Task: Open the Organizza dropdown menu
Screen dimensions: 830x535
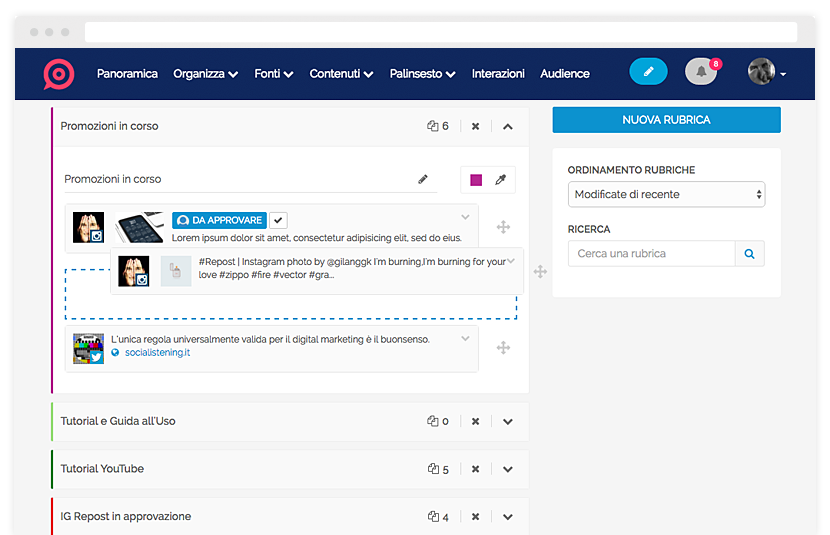Action: click(205, 74)
